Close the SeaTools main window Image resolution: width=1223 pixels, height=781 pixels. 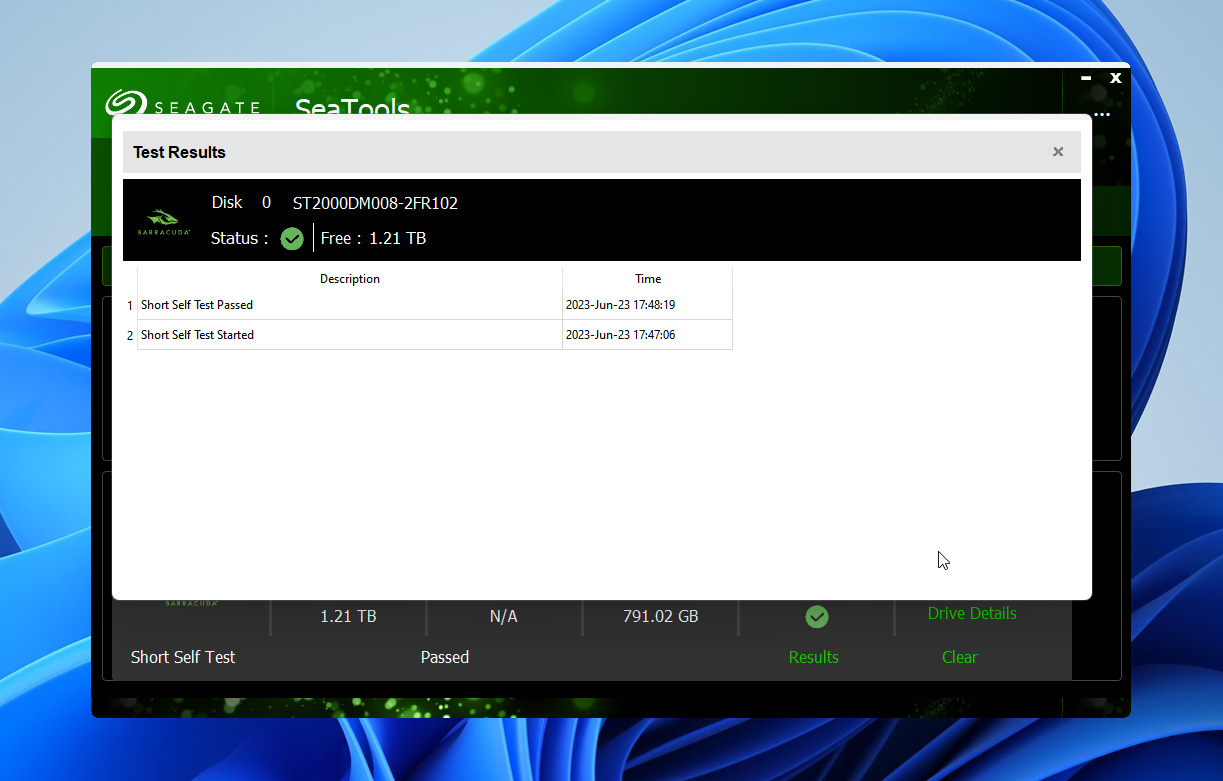pyautogui.click(x=1116, y=78)
